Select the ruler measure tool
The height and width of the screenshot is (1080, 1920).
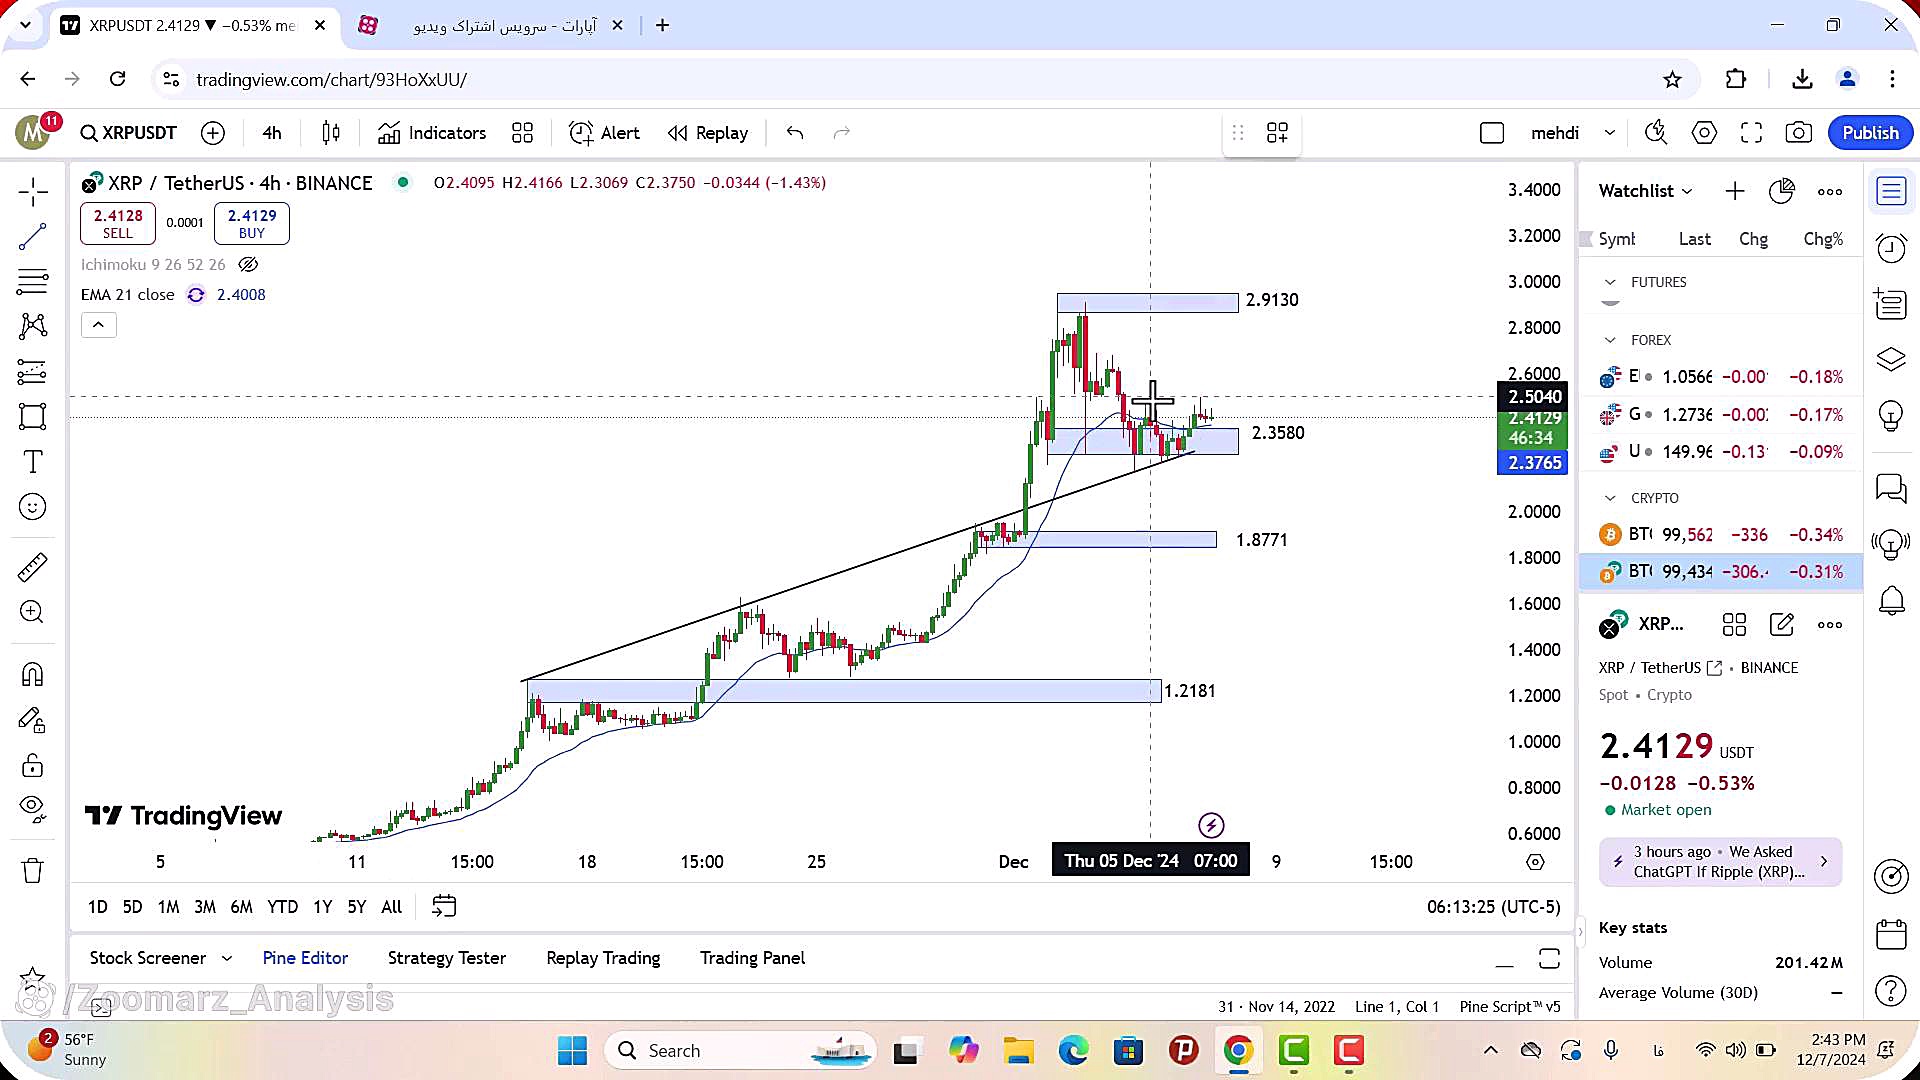(32, 567)
